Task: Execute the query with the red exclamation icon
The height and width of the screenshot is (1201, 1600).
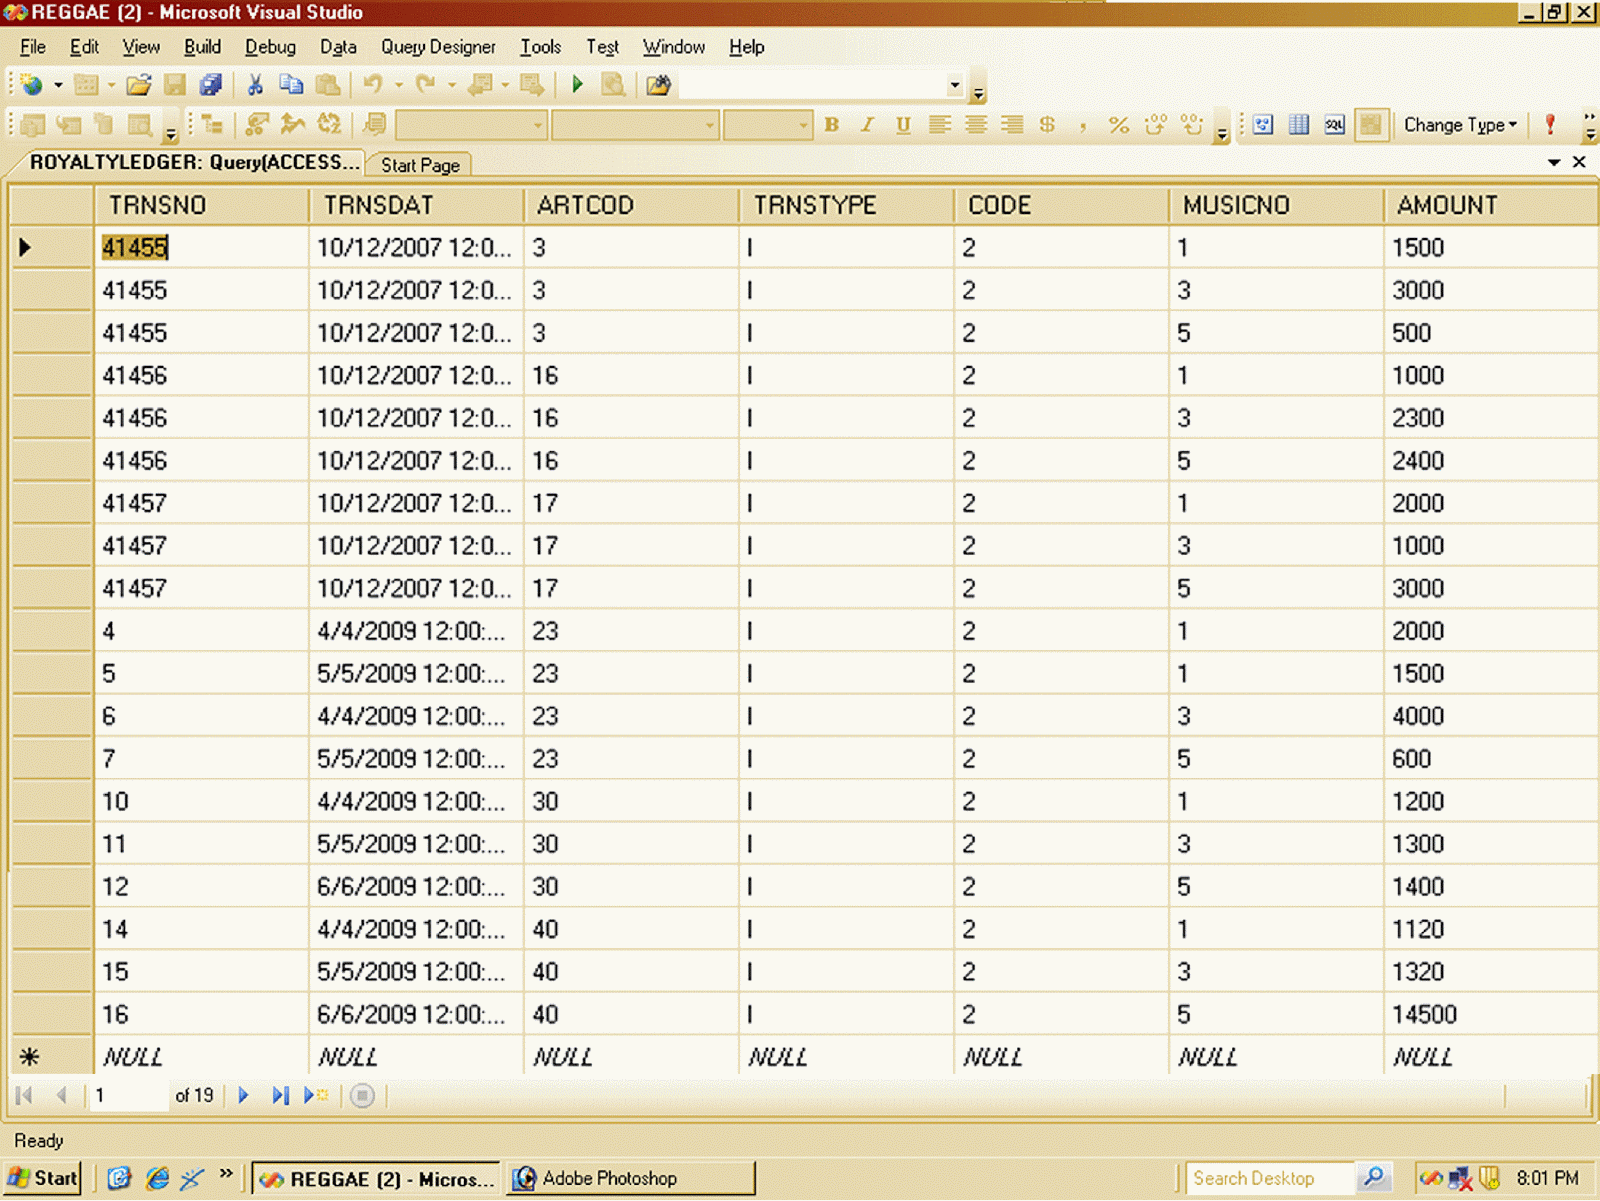Action: click(x=1550, y=125)
